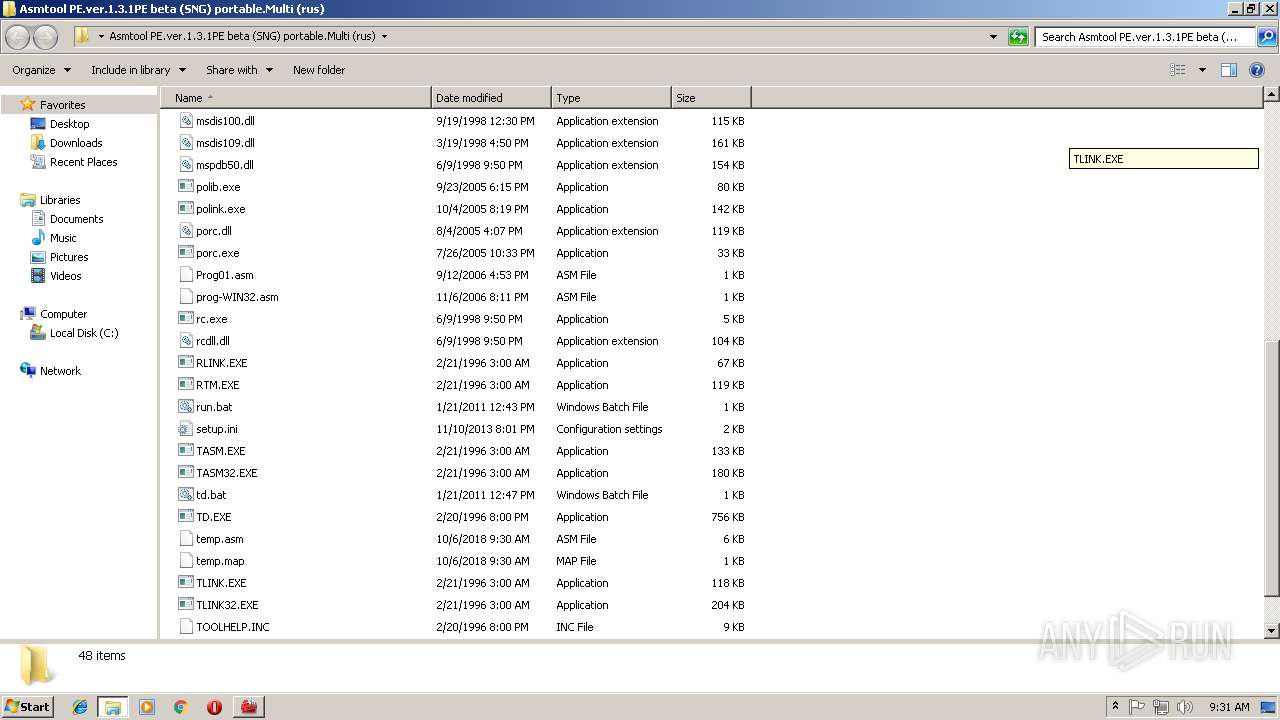The height and width of the screenshot is (720, 1280).
Task: Open the Documents library
Action: (x=76, y=219)
